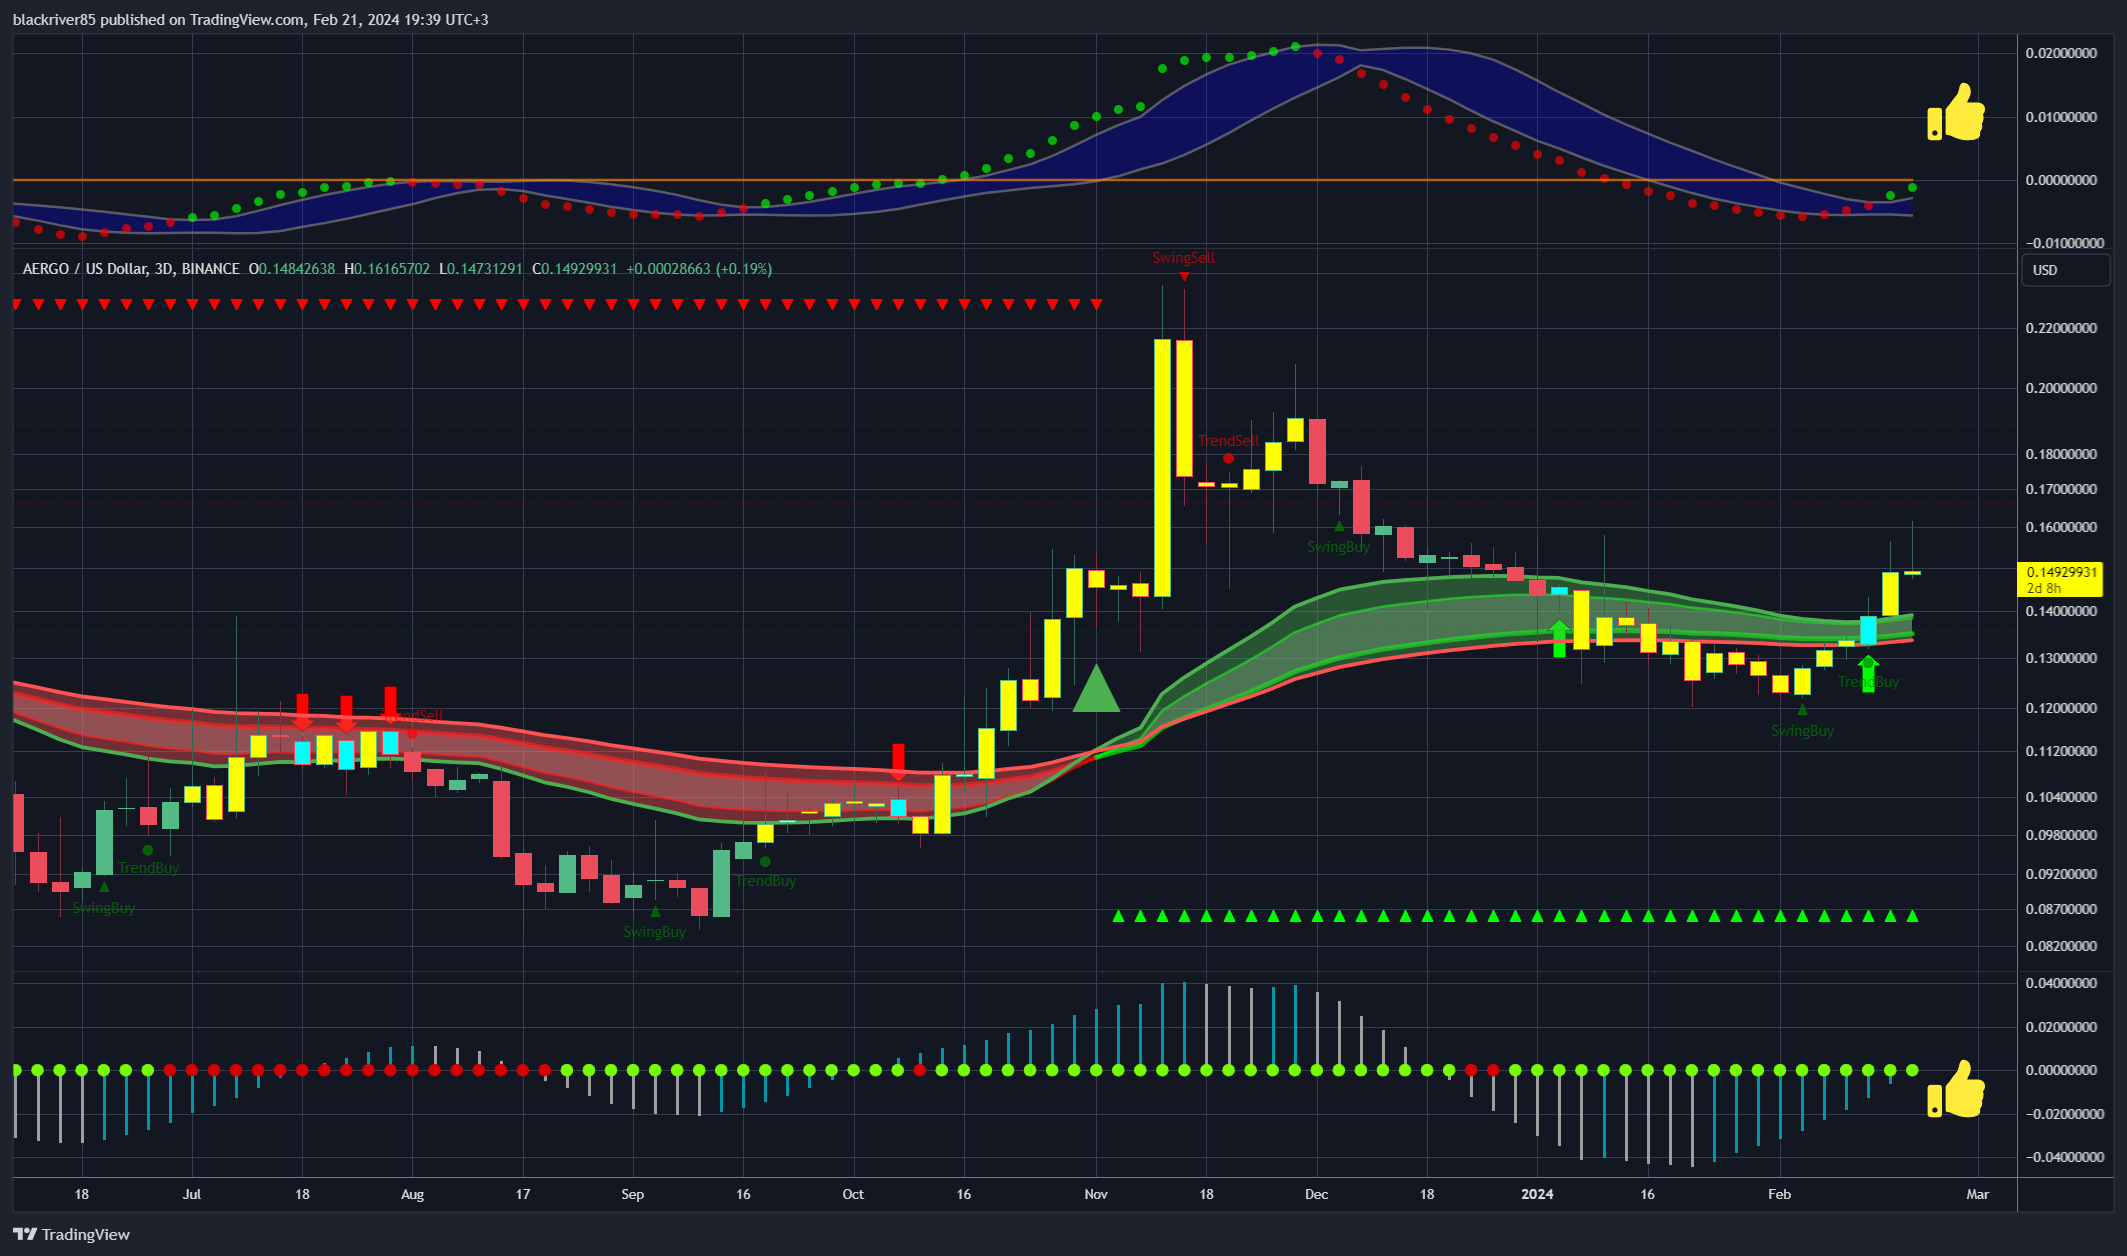The width and height of the screenshot is (2127, 1256).
Task: Select the large green triangle near November
Action: click(x=1096, y=688)
